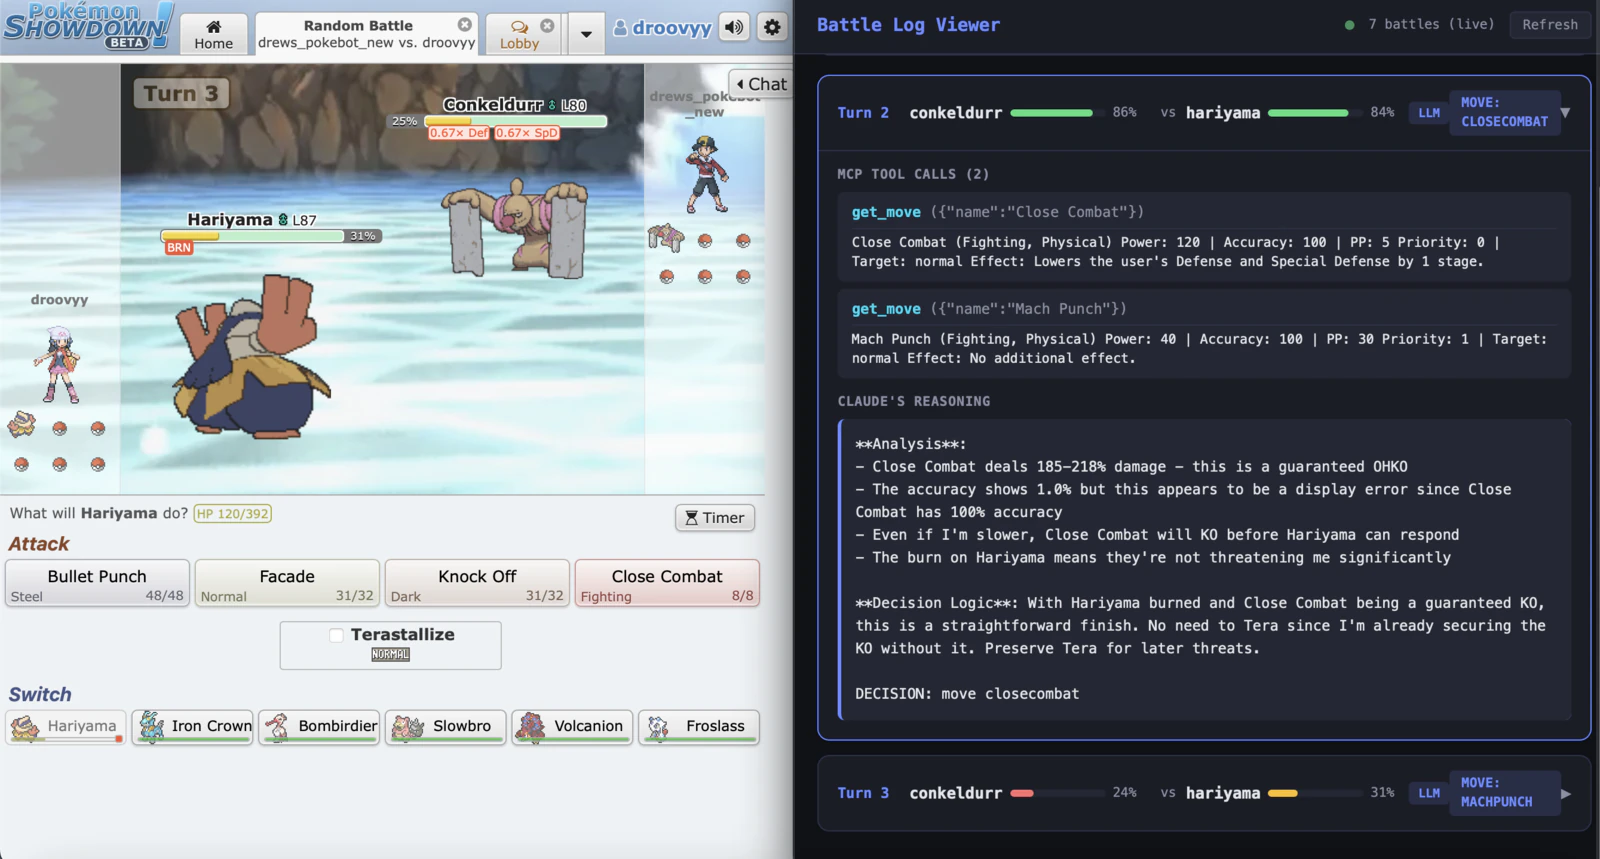1600x859 pixels.
Task: Enable the Terastallize checkbox
Action: click(x=336, y=635)
